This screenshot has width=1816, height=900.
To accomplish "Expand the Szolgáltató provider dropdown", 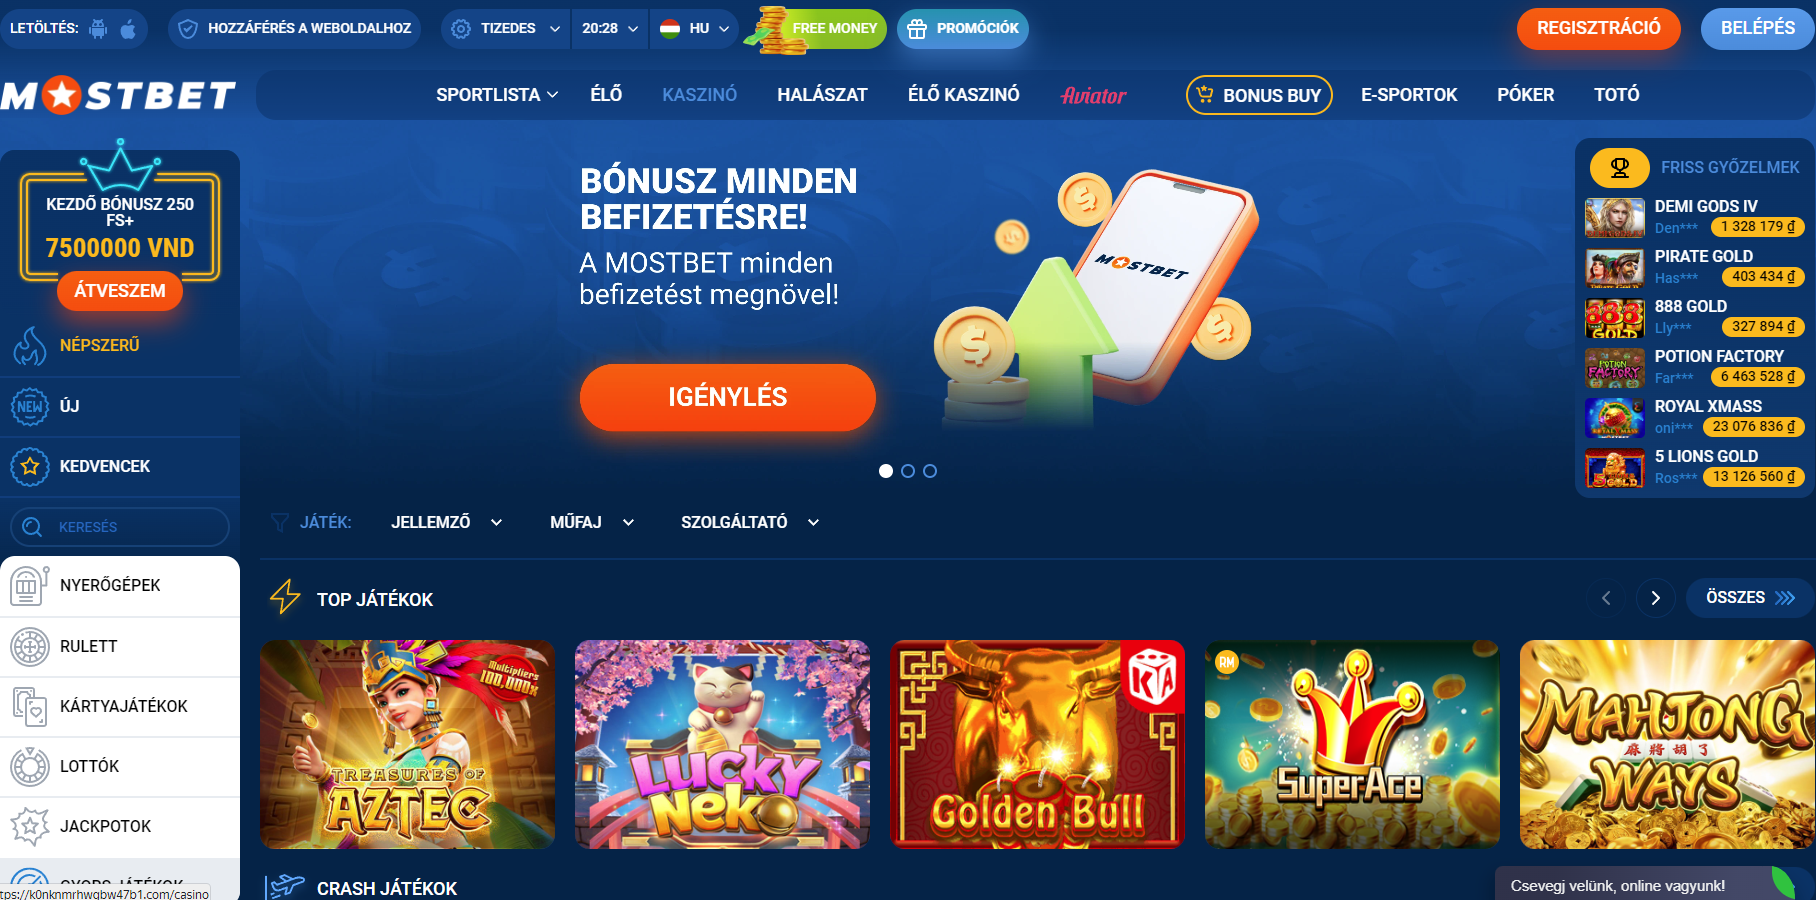I will [750, 522].
